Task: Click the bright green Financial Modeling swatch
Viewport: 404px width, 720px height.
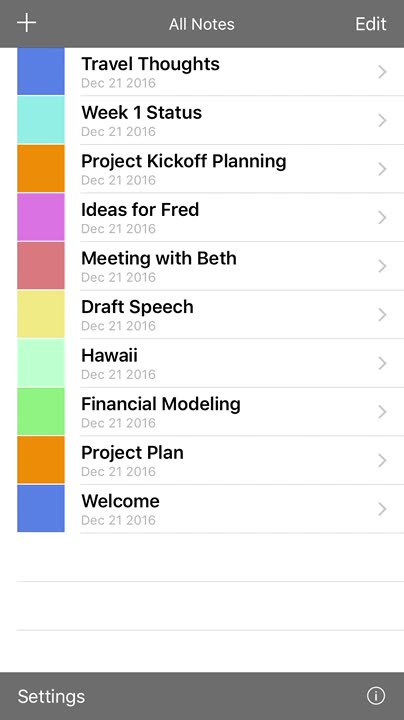Action: (x=41, y=411)
